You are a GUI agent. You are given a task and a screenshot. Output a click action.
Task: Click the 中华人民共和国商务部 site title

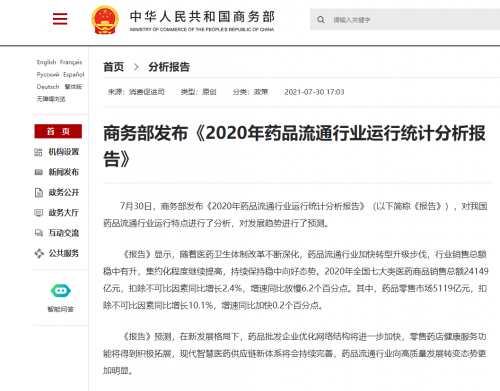[x=202, y=17]
